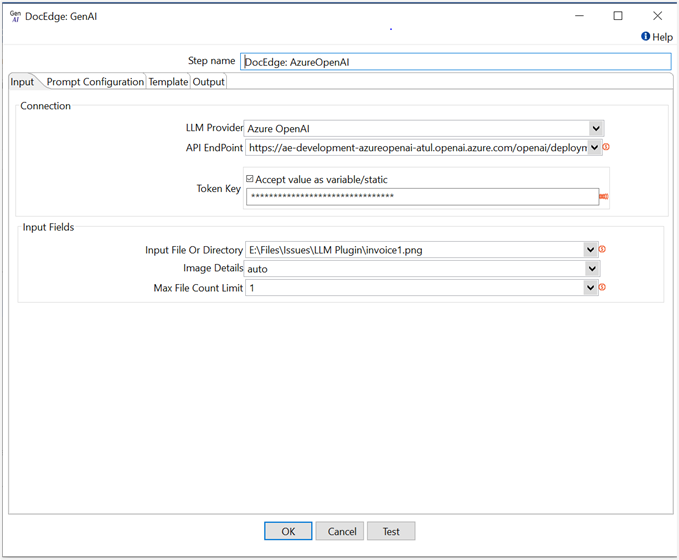The width and height of the screenshot is (679, 560).
Task: Click variable icon next to Input File Or Directory
Action: (x=603, y=250)
